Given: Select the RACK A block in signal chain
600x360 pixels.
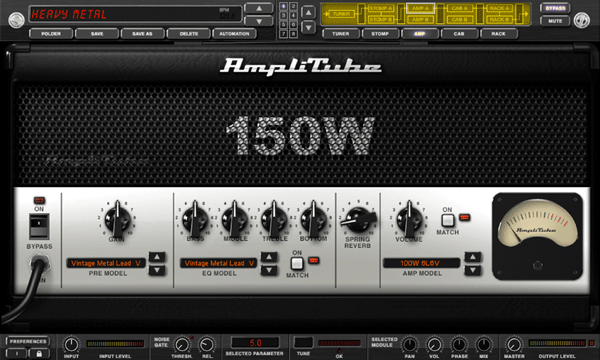Looking at the screenshot, I should [499, 8].
